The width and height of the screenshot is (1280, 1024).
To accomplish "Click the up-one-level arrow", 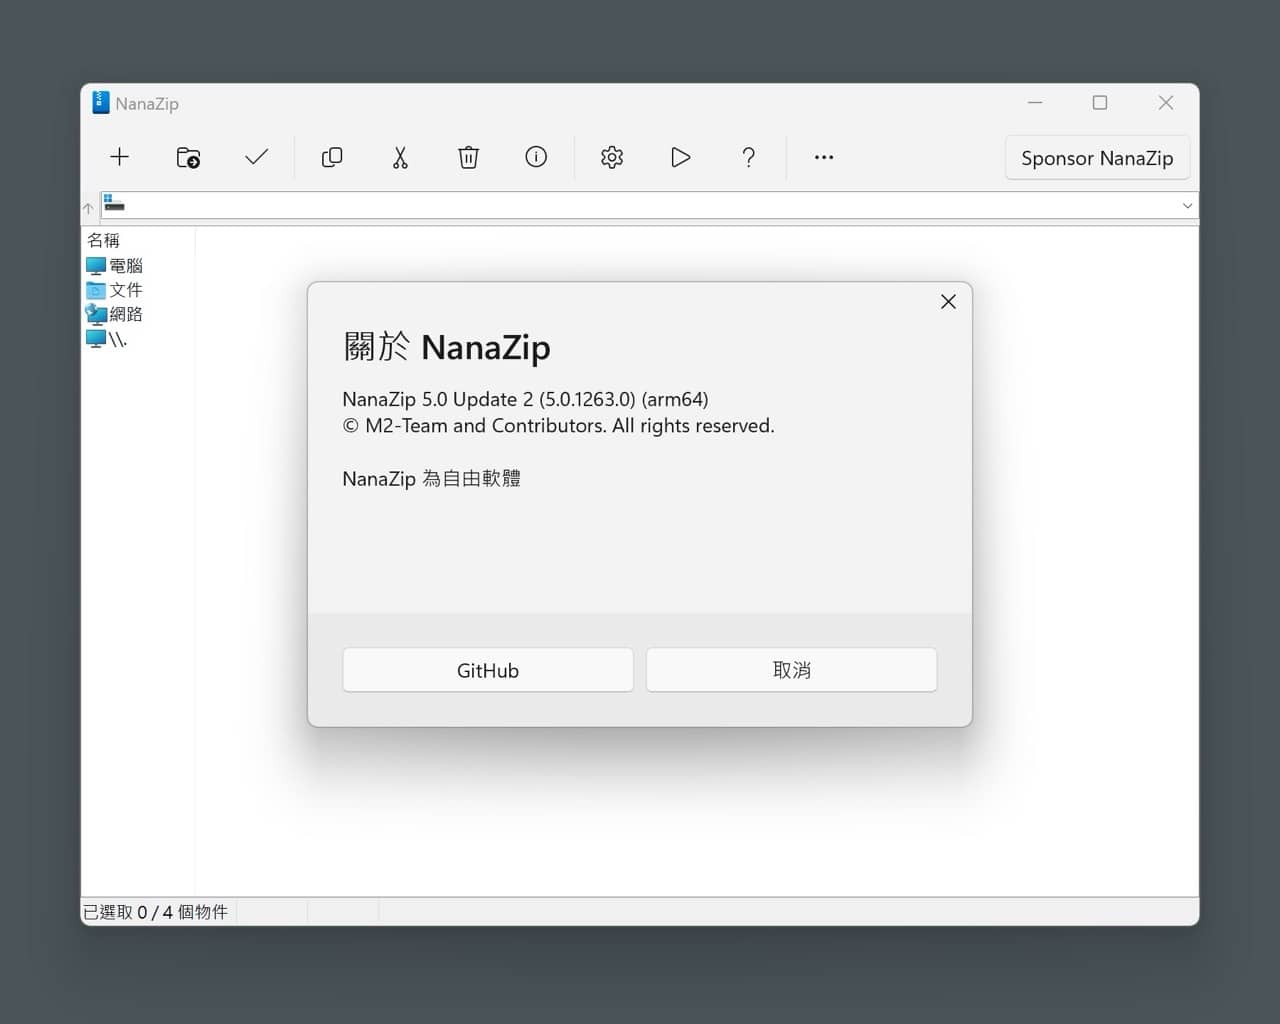I will 88,208.
